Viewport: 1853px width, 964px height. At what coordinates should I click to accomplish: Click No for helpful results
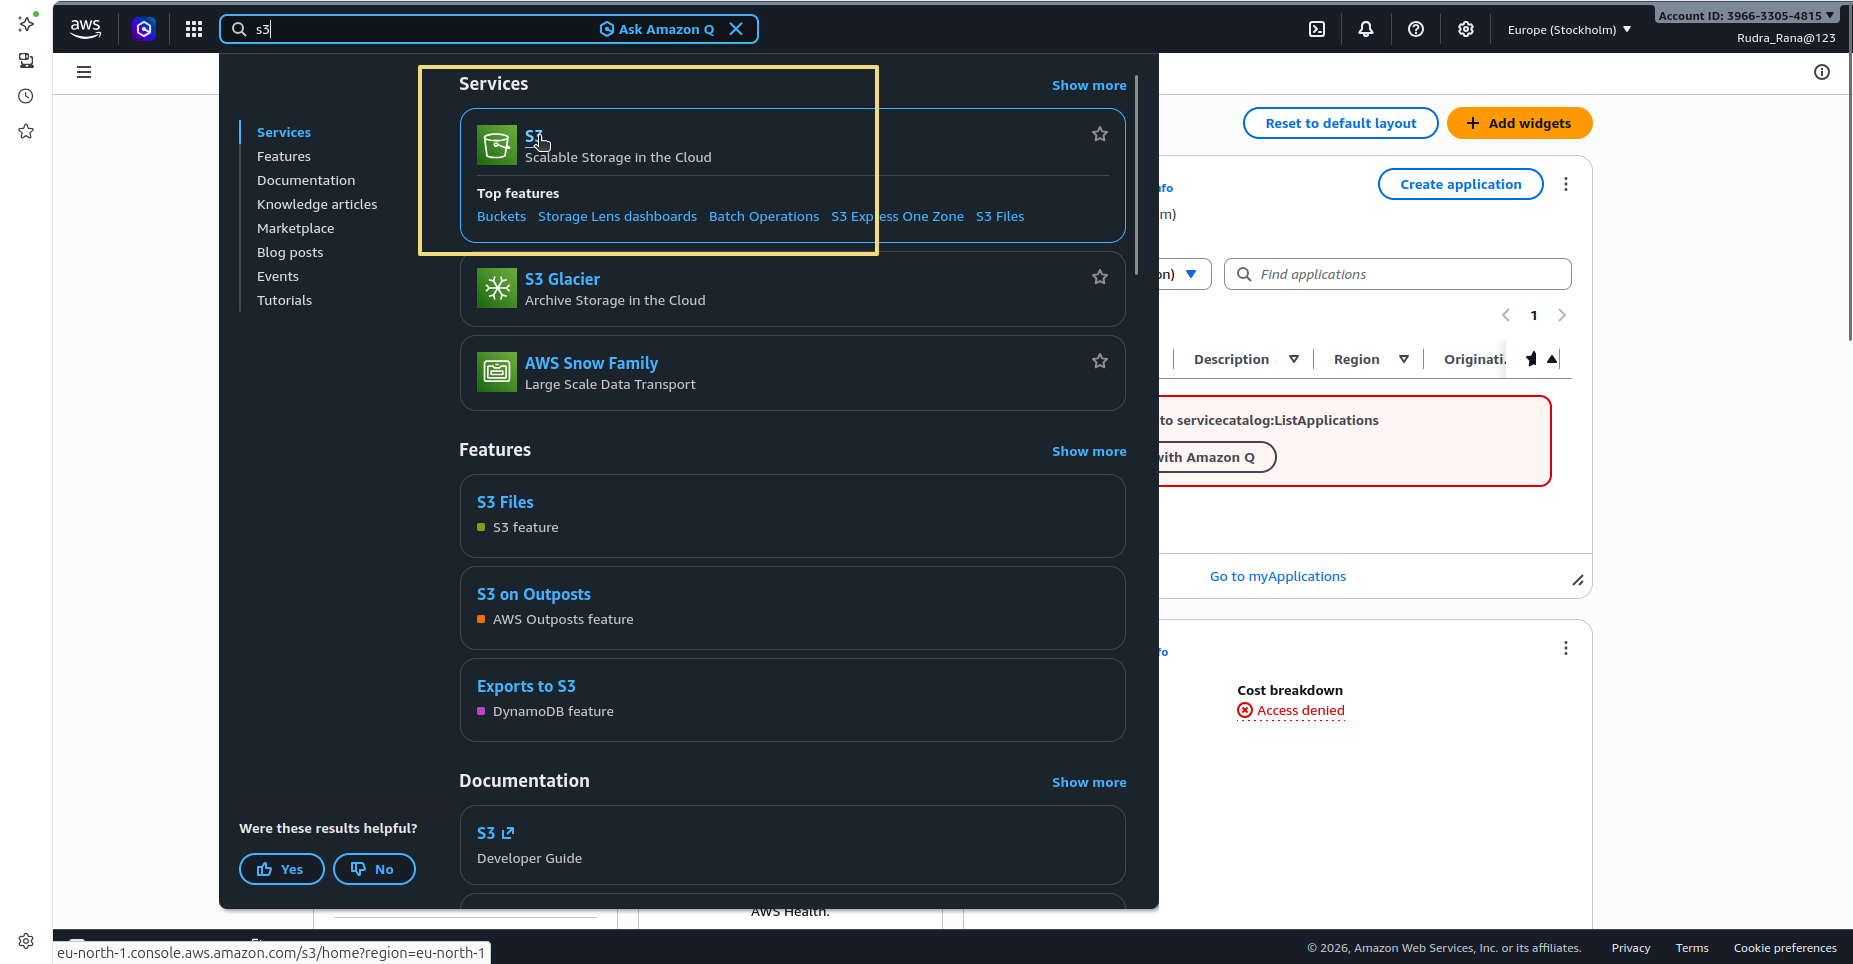click(x=374, y=869)
